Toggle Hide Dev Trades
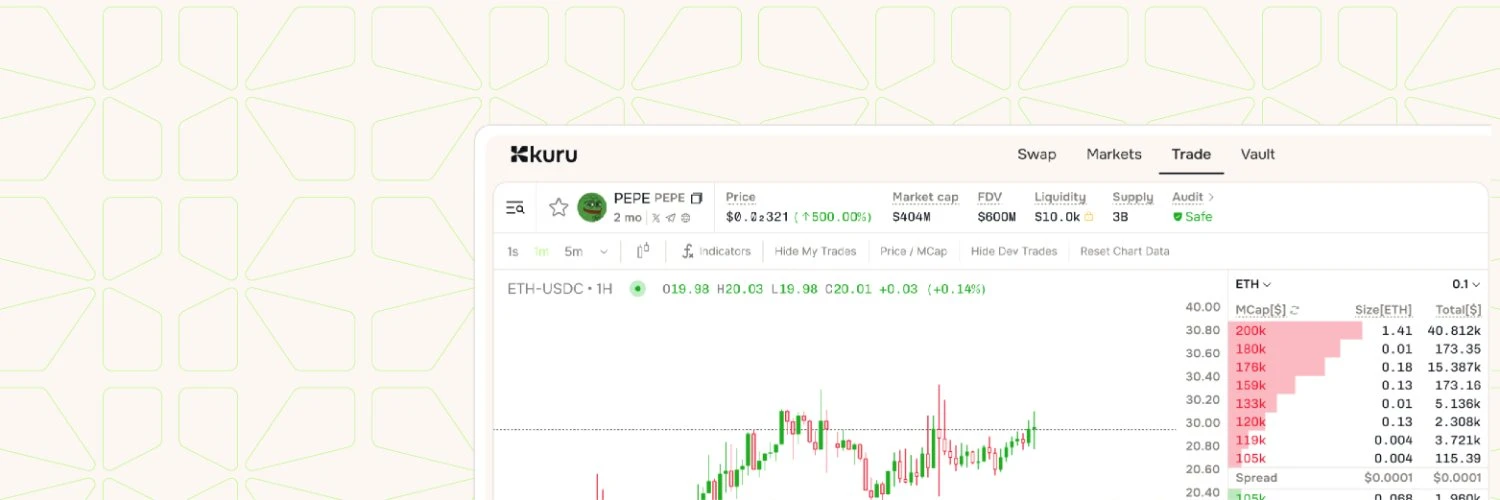 tap(1013, 251)
